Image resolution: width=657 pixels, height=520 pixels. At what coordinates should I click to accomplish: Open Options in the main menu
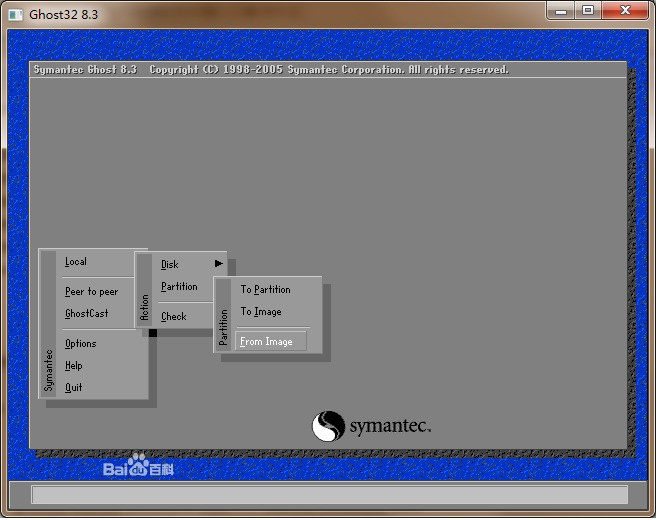pyautogui.click(x=80, y=344)
